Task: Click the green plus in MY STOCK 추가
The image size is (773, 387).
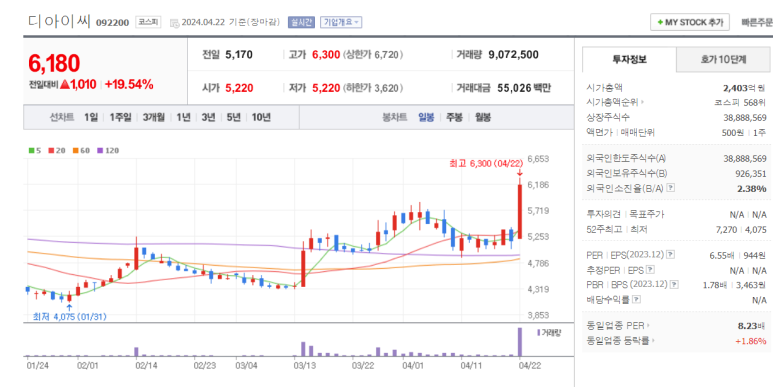Action: tap(660, 23)
